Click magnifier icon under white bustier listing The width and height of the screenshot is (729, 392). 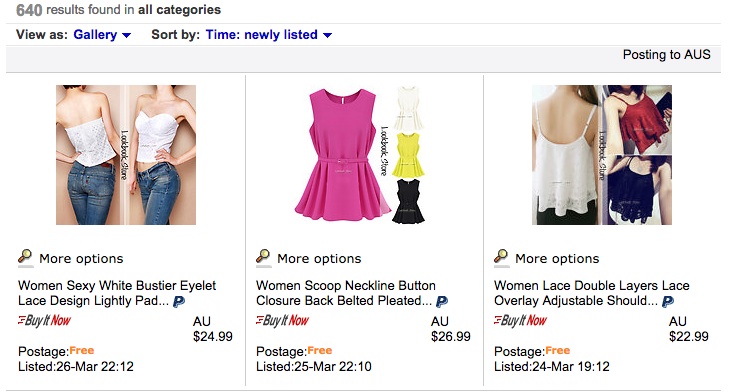[x=25, y=257]
